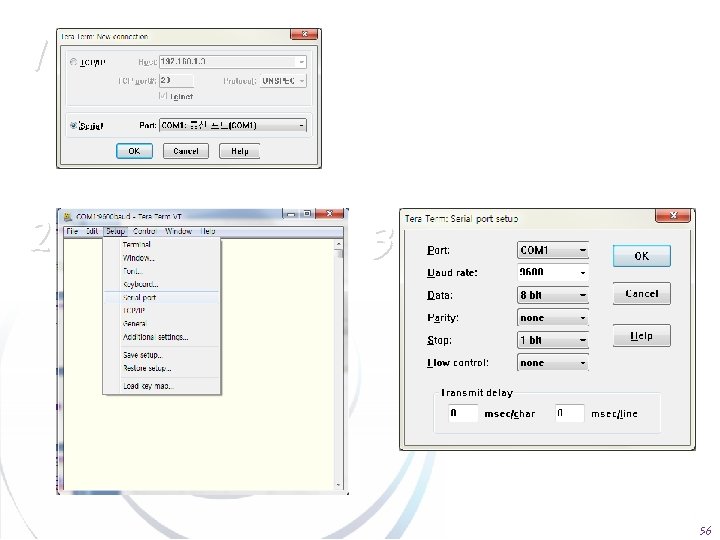Click the Setup menu
Screen dimensions: 720x540
[x=115, y=231]
